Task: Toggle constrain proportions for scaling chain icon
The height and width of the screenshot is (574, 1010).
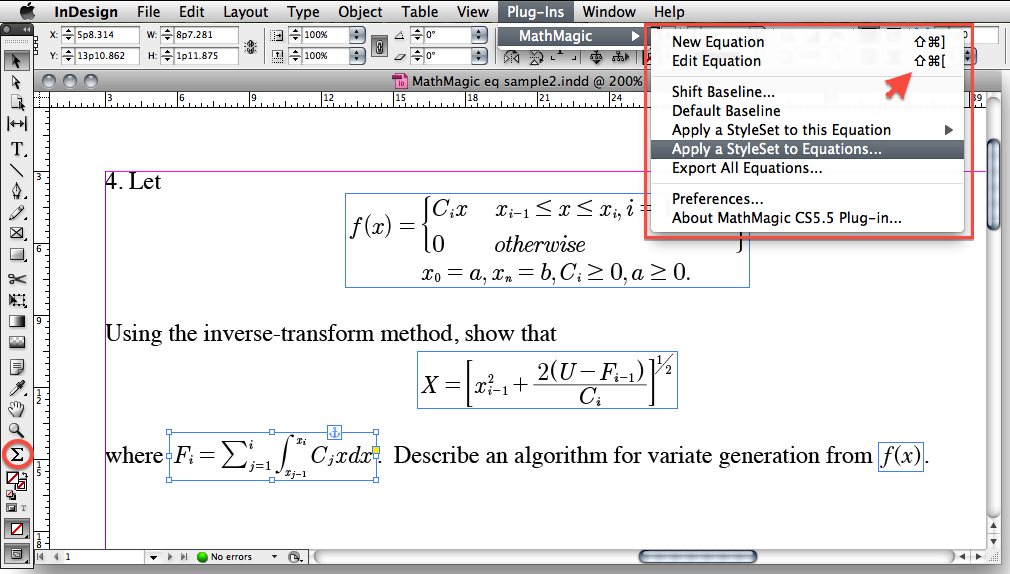Action: click(379, 46)
